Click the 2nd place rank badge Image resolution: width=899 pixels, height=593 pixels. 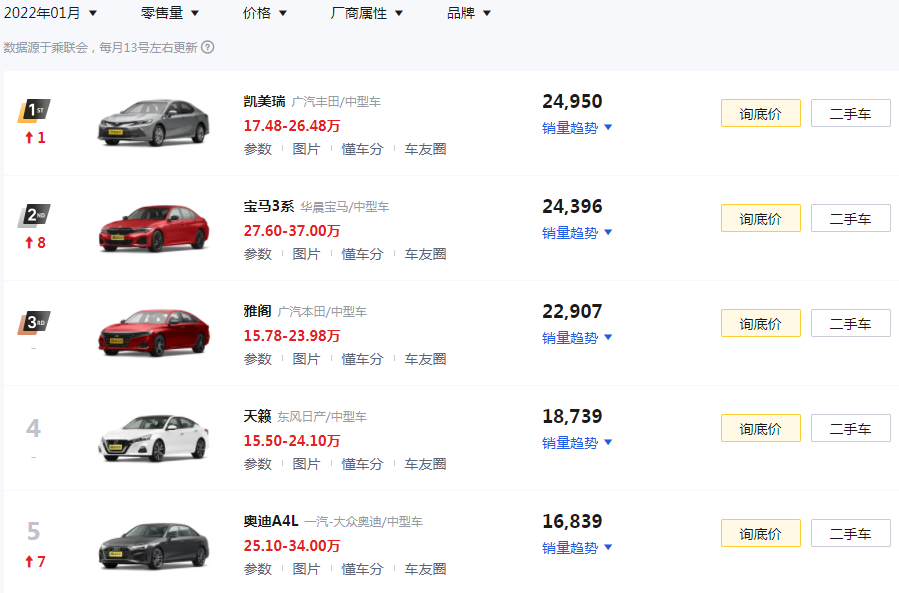tap(34, 215)
